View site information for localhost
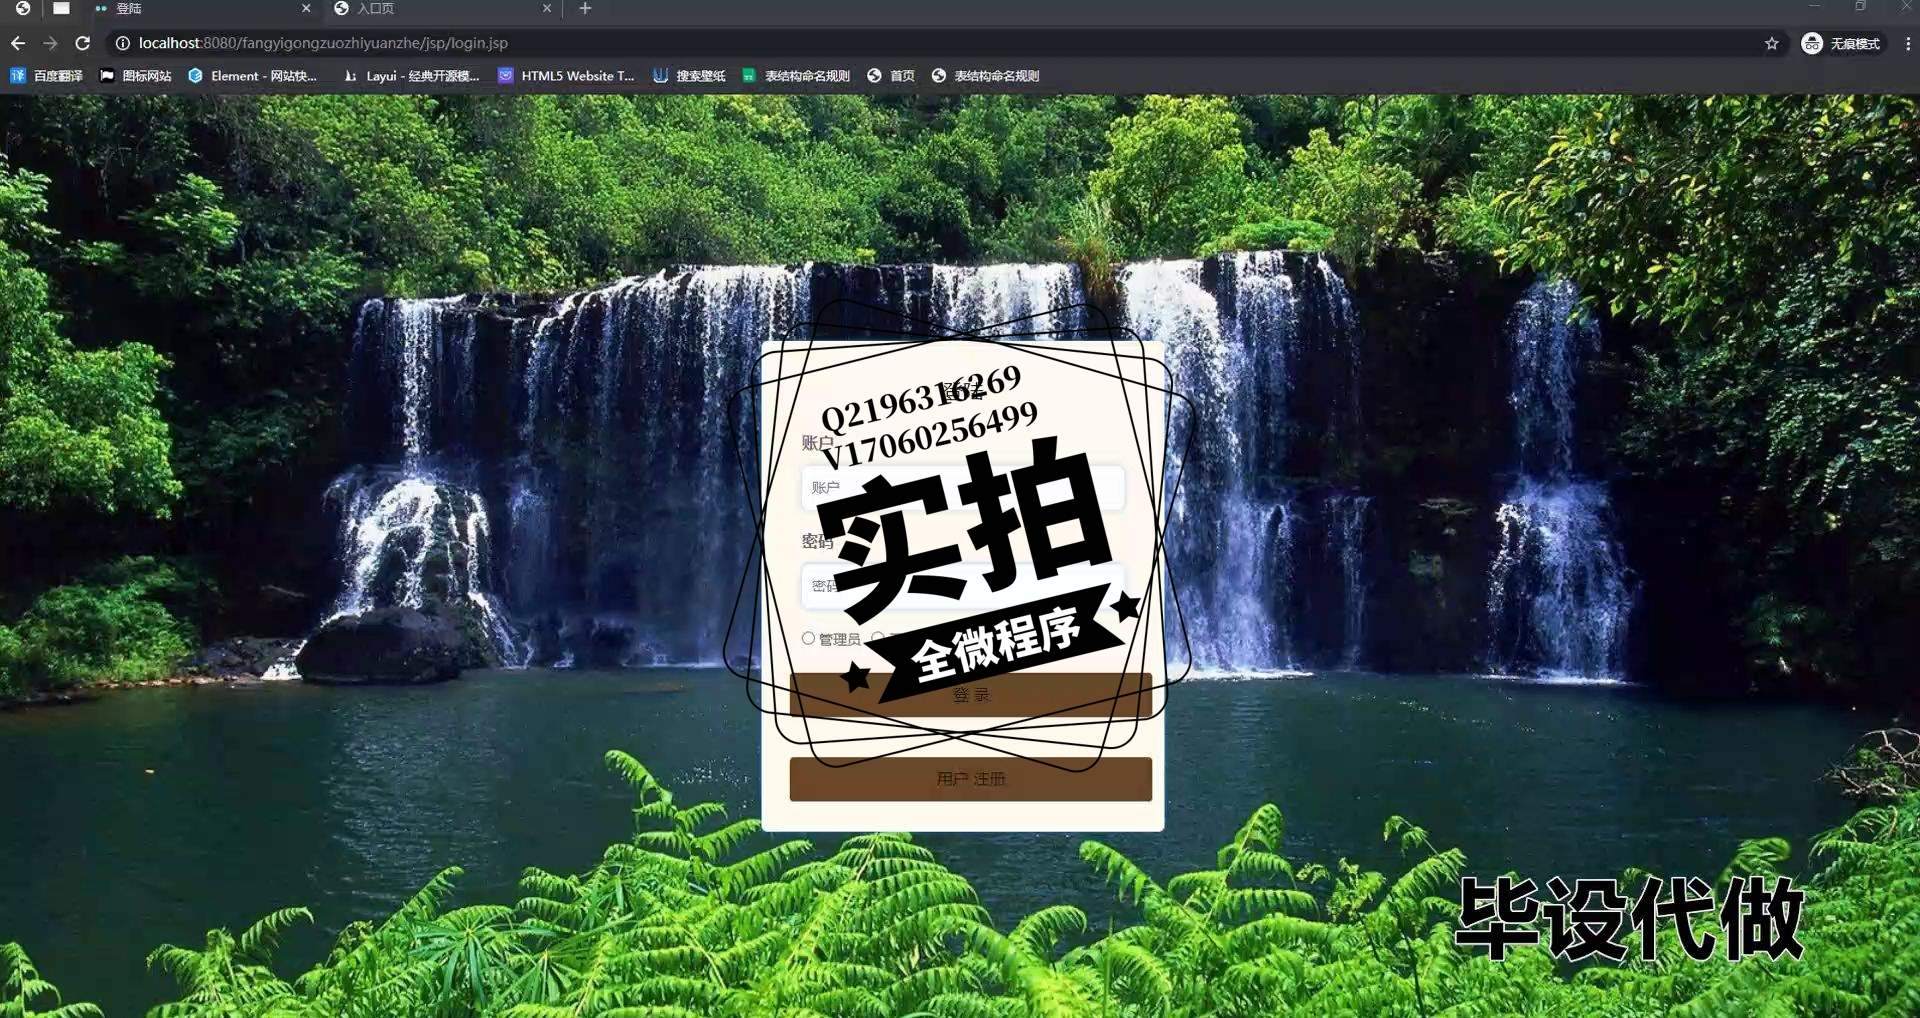The image size is (1920, 1018). (123, 43)
